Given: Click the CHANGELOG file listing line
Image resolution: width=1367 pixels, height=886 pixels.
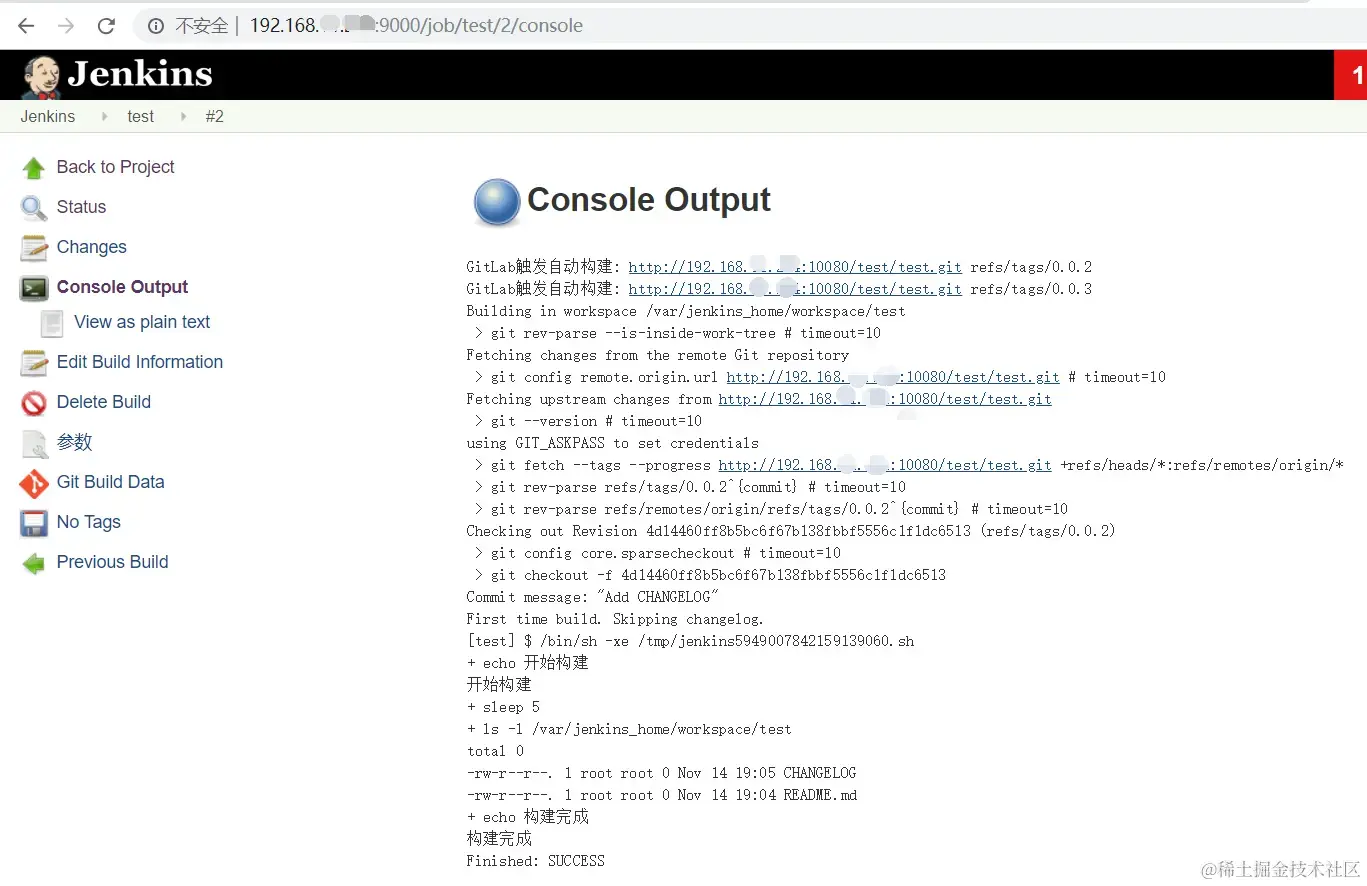Looking at the screenshot, I should click(x=661, y=773).
